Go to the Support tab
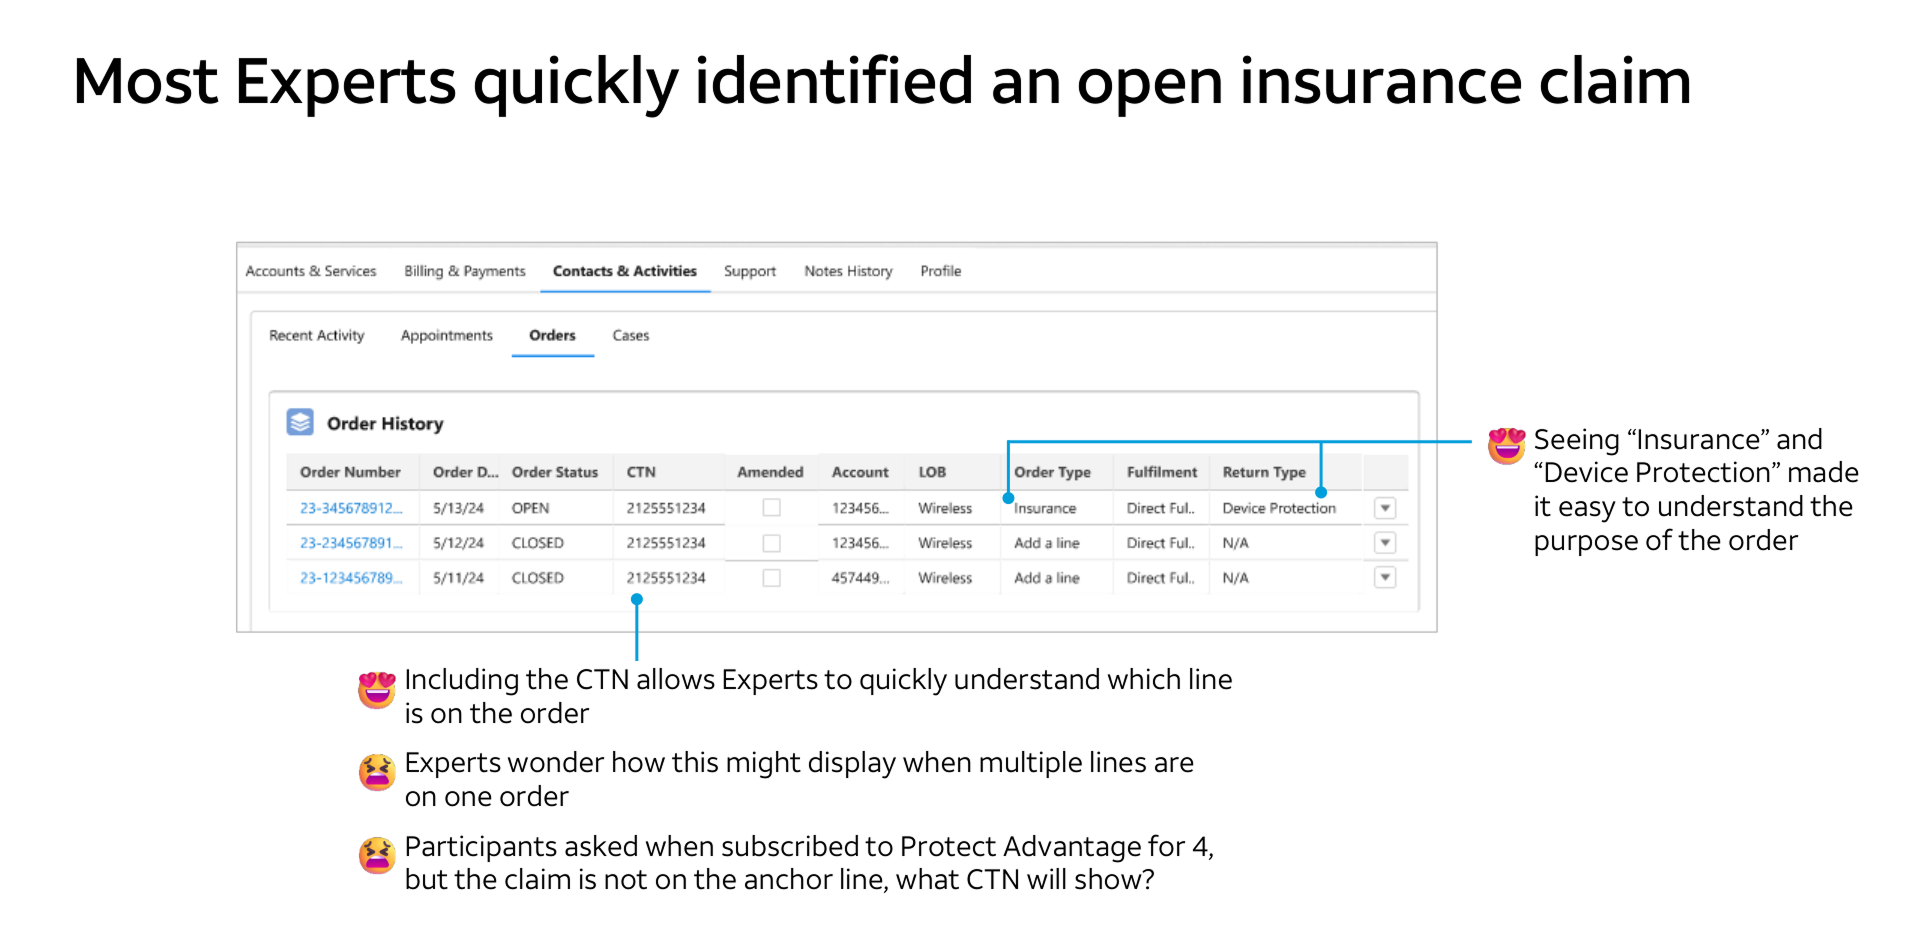This screenshot has width=1920, height=930. coord(750,271)
